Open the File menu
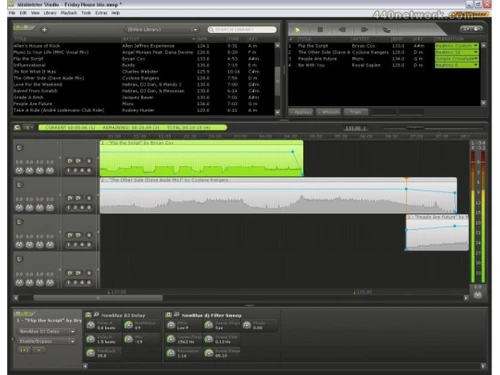Viewport: 500px width, 375px height. [x=12, y=13]
